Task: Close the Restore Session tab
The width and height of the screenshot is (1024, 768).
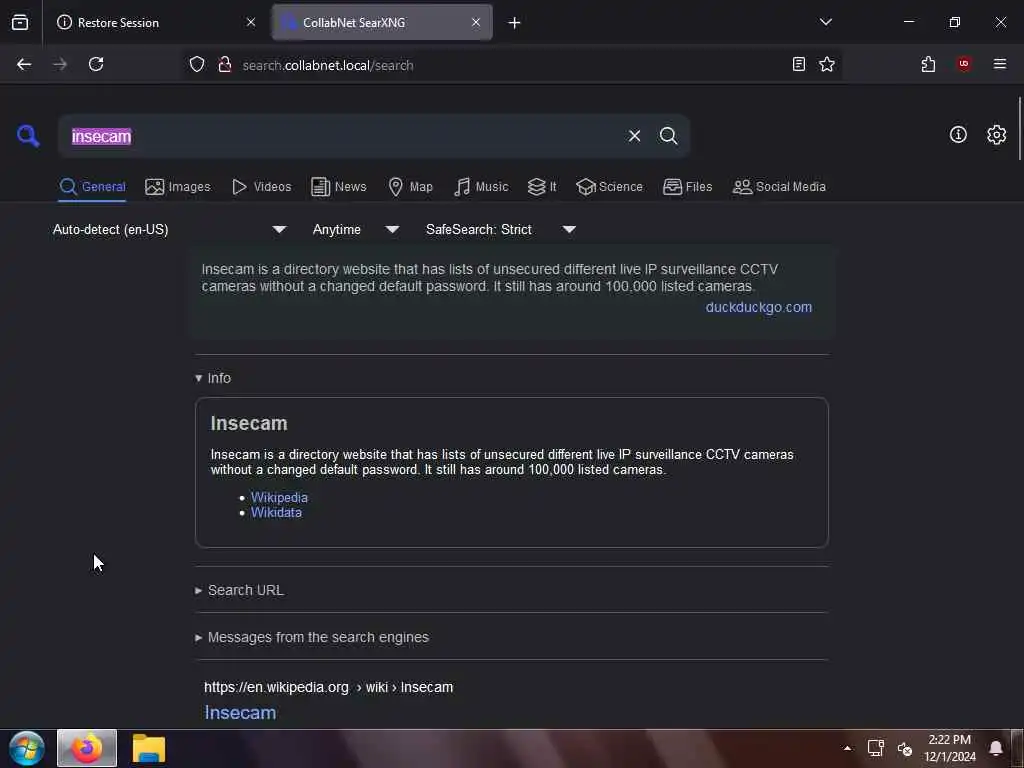Action: [251, 22]
